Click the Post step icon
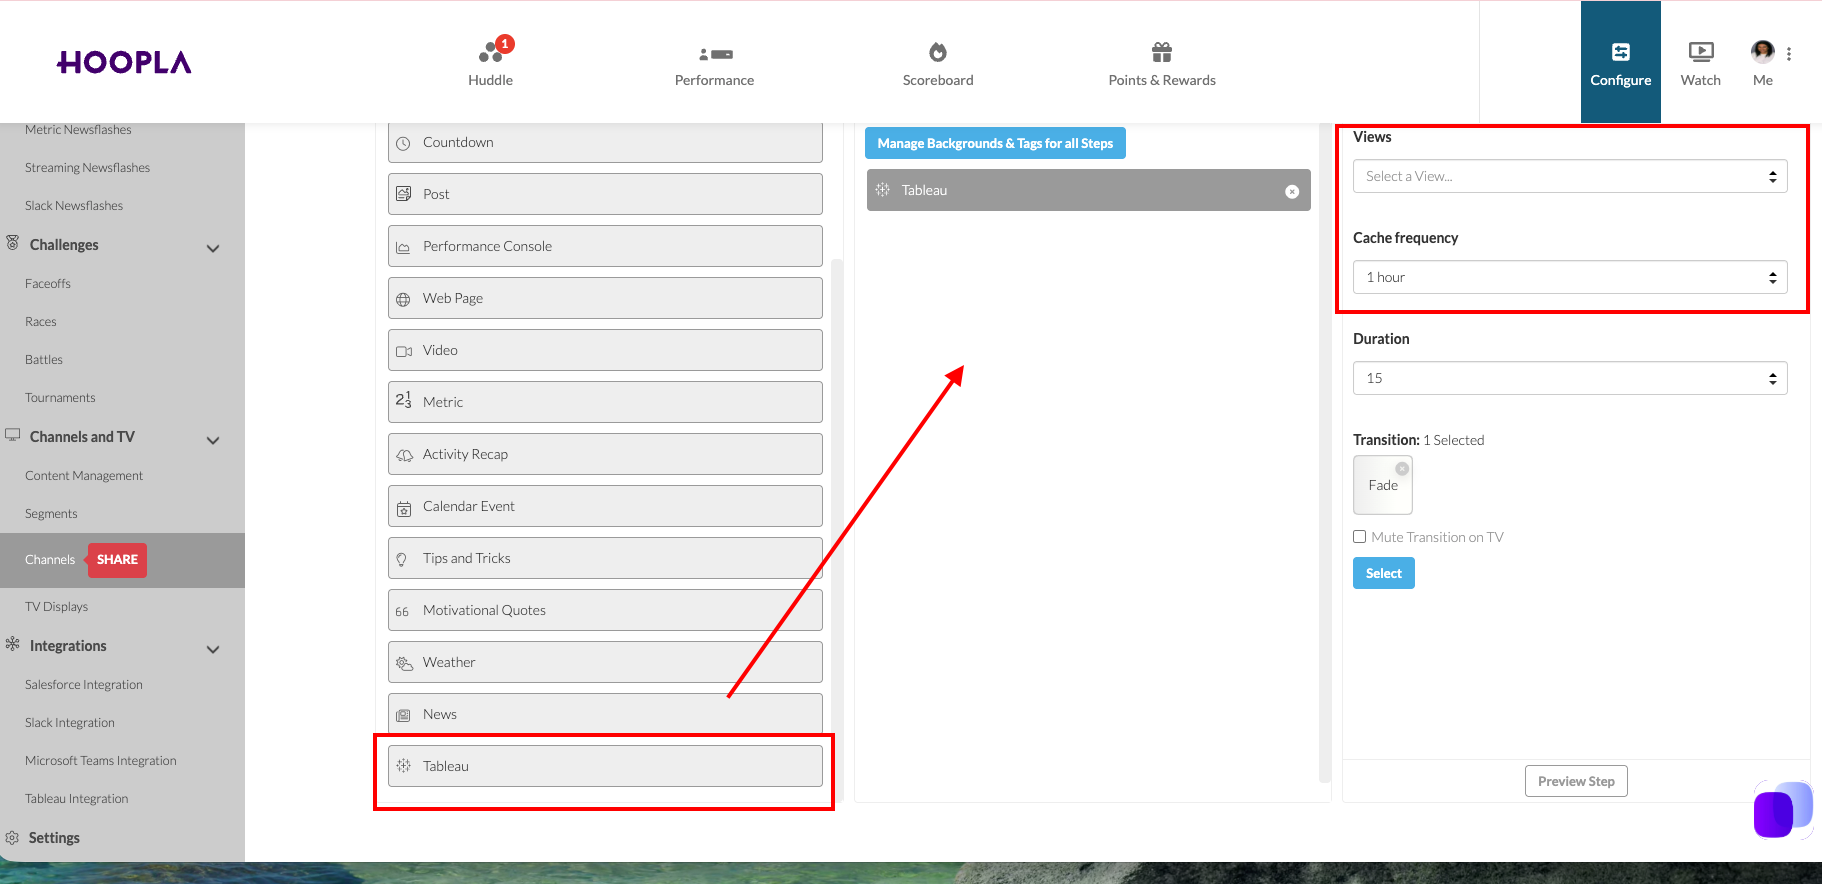This screenshot has width=1822, height=884. coord(403,194)
